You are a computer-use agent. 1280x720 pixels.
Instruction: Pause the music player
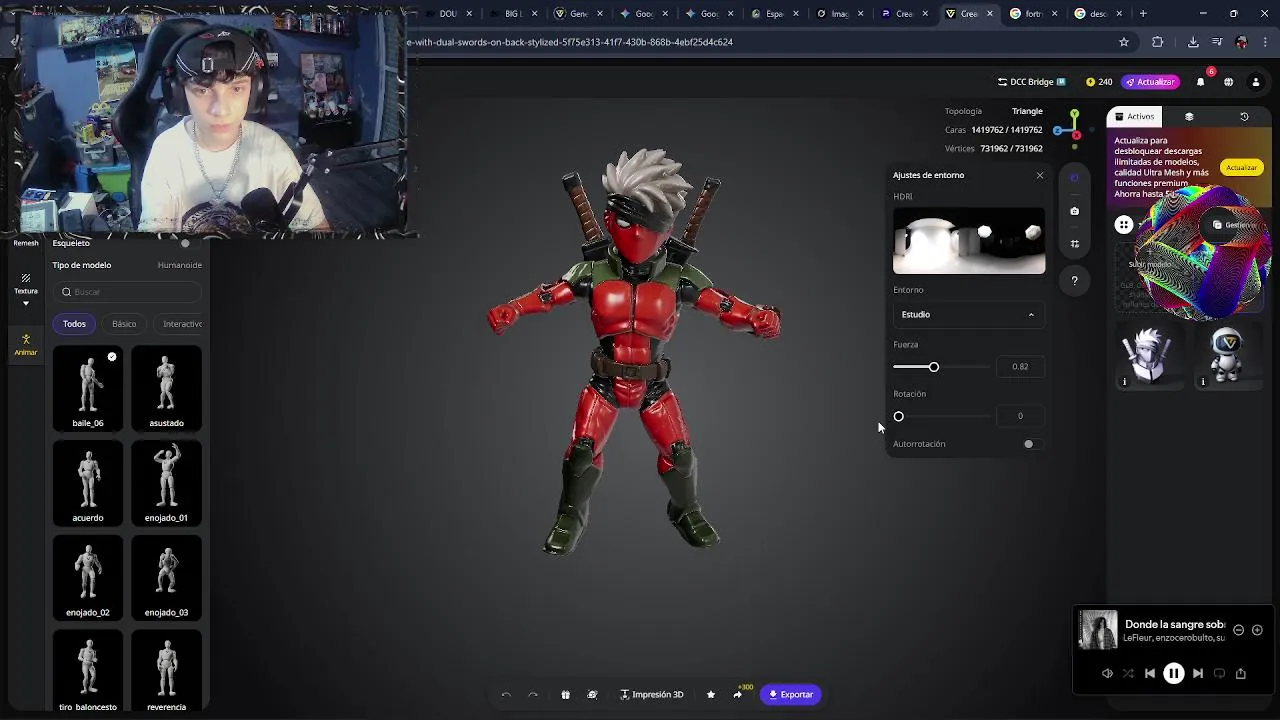coord(1174,674)
